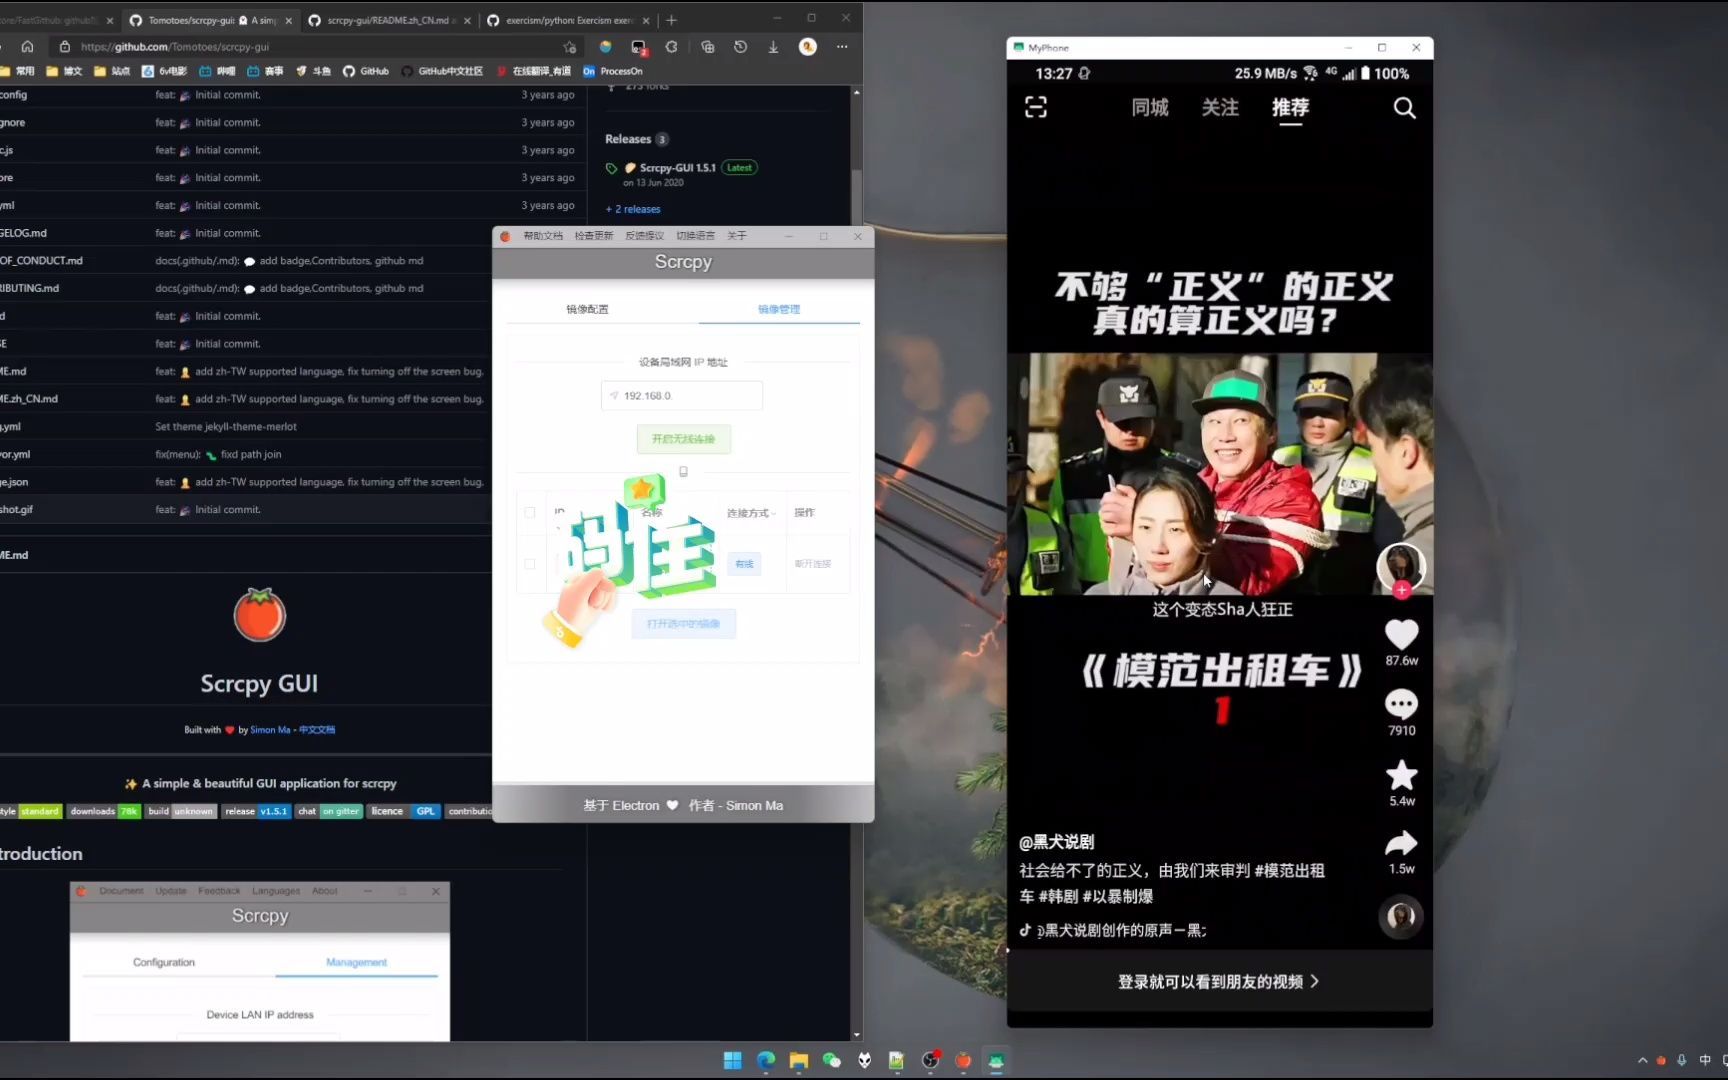The width and height of the screenshot is (1728, 1080).
Task: Click 断开连接 in the device row
Action: 813,564
